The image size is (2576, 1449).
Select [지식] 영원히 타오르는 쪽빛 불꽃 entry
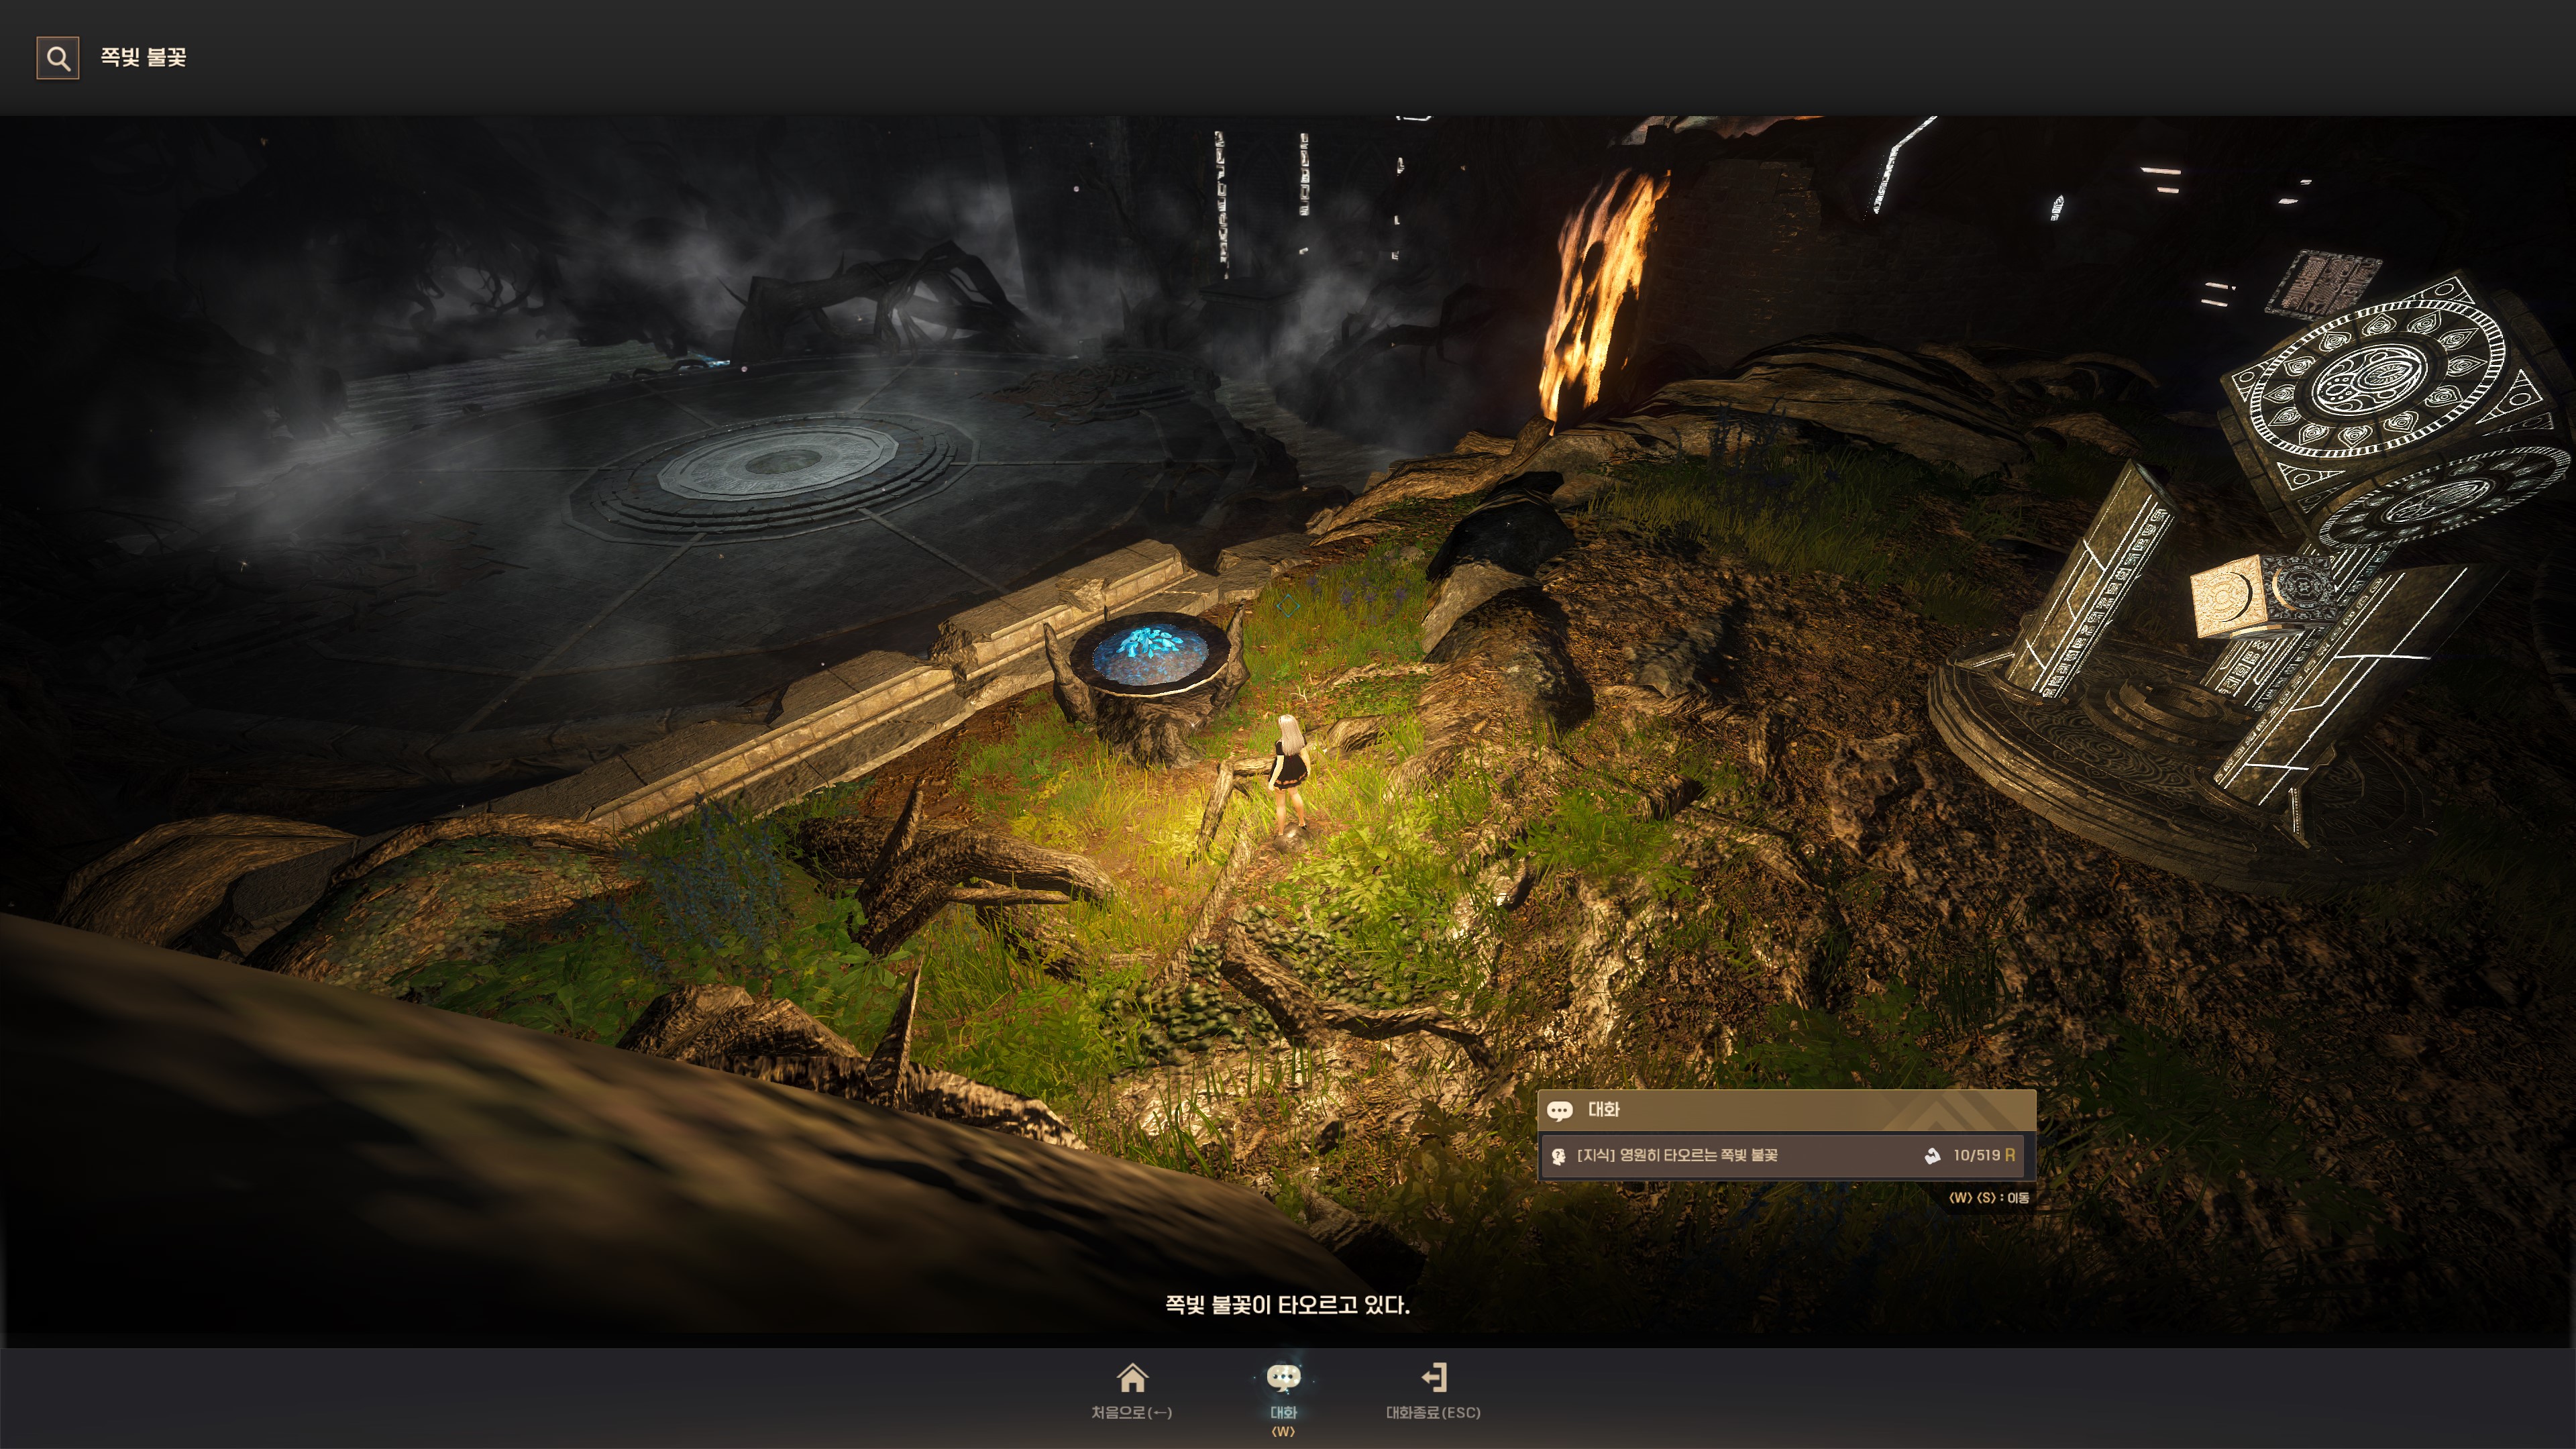coord(1677,1155)
